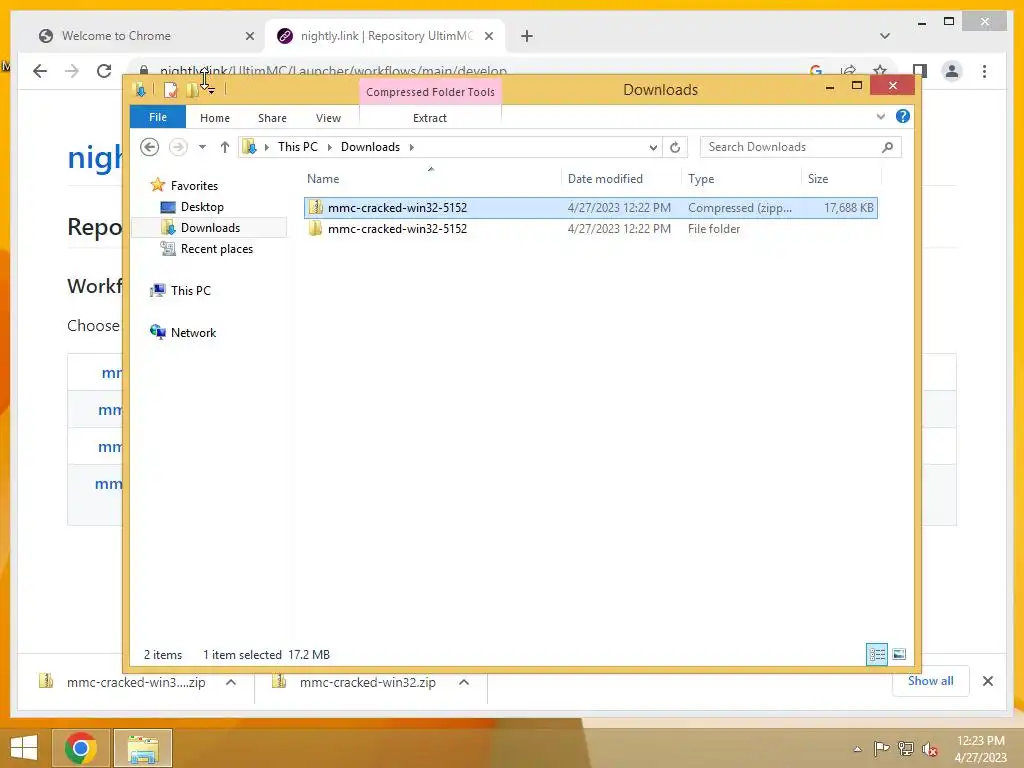Click the zipped folder icon in file list
This screenshot has height=768, width=1024.
[x=315, y=208]
